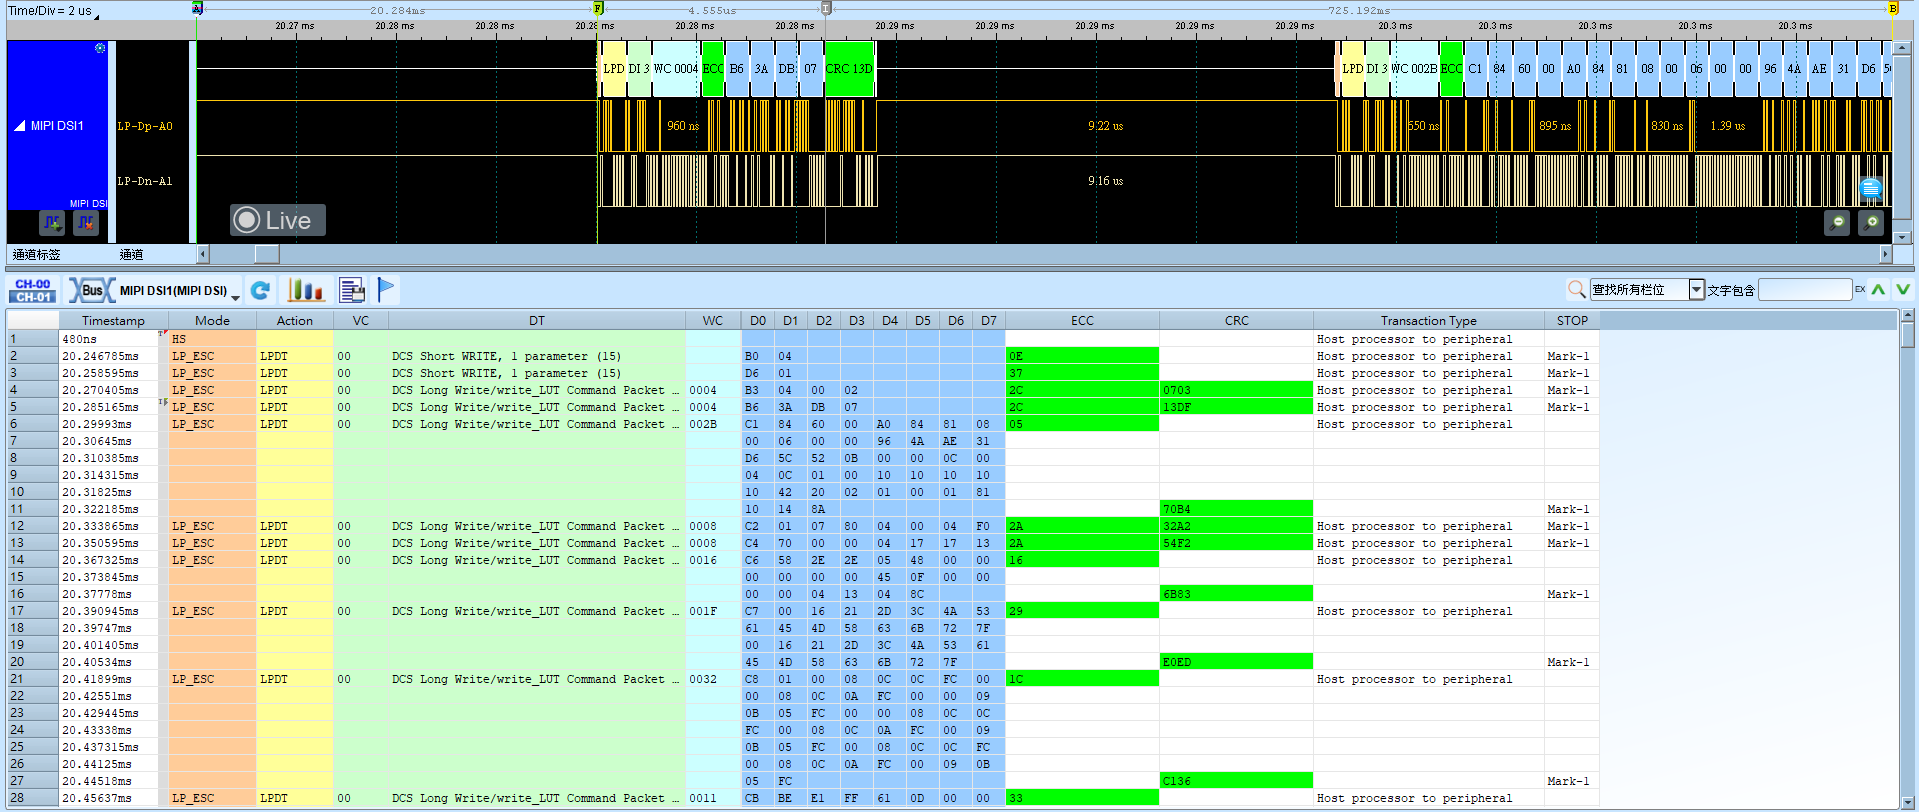Viewport: 1919px width, 812px height.
Task: Click the STOP column header
Action: point(1572,321)
